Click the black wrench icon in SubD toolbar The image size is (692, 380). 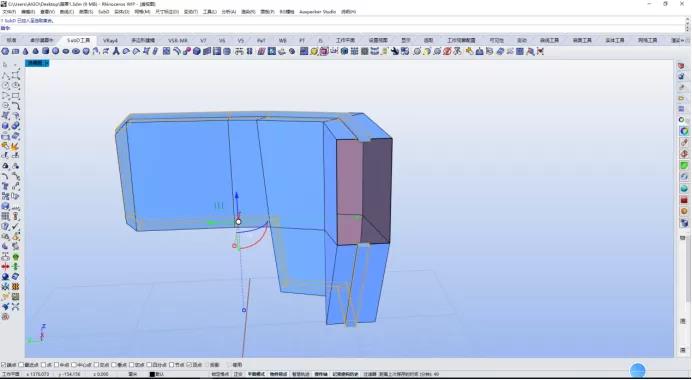click(x=395, y=51)
